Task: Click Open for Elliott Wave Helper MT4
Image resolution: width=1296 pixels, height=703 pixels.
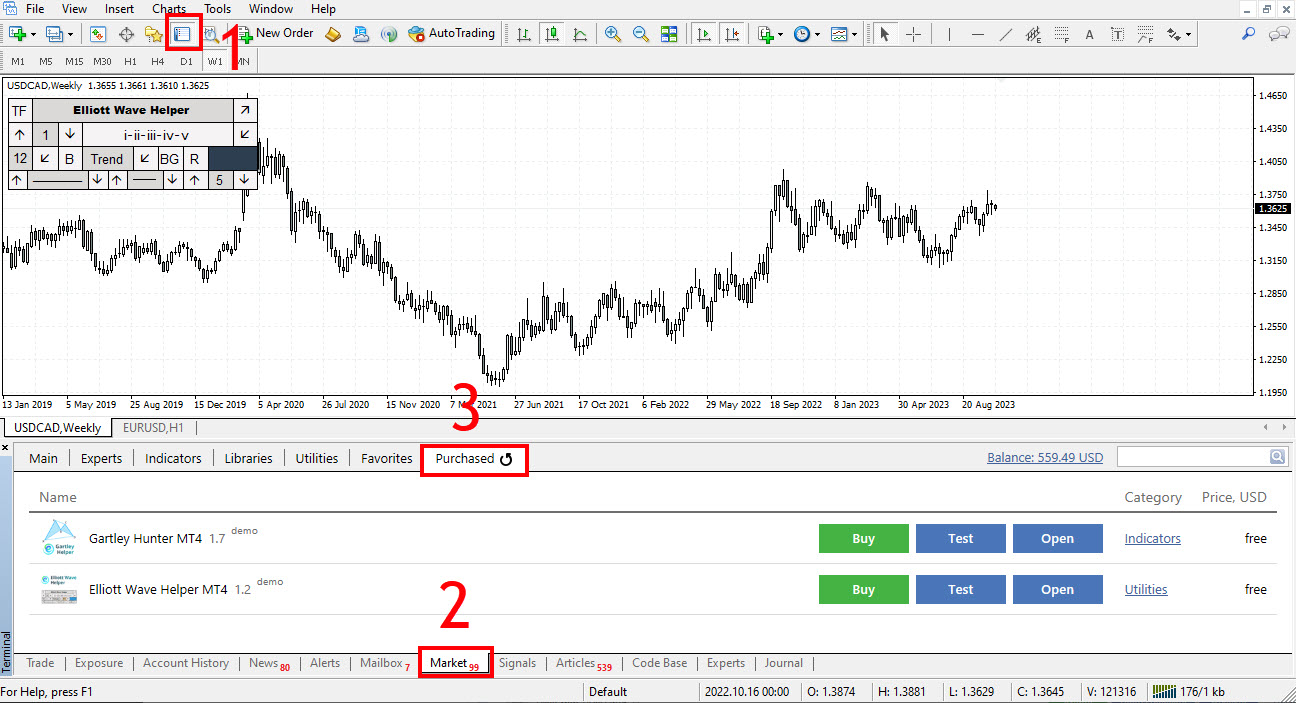Action: (x=1057, y=589)
